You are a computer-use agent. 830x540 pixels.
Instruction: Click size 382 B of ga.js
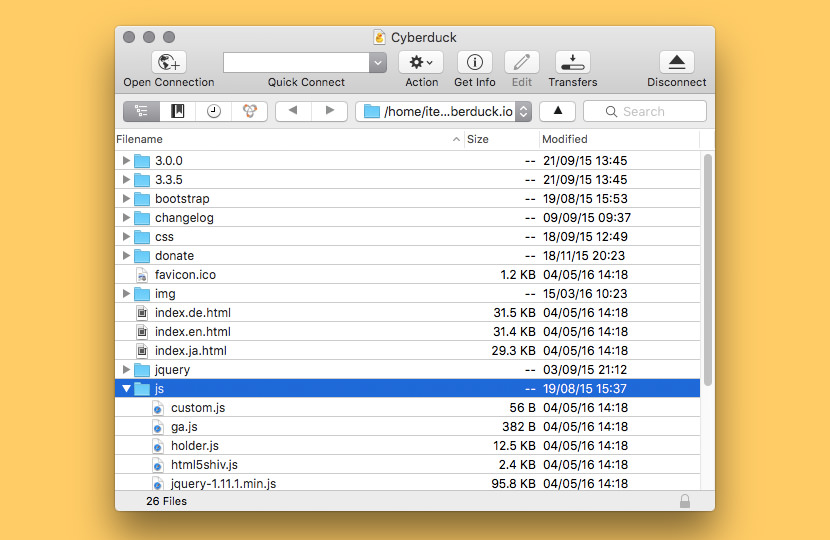point(519,427)
